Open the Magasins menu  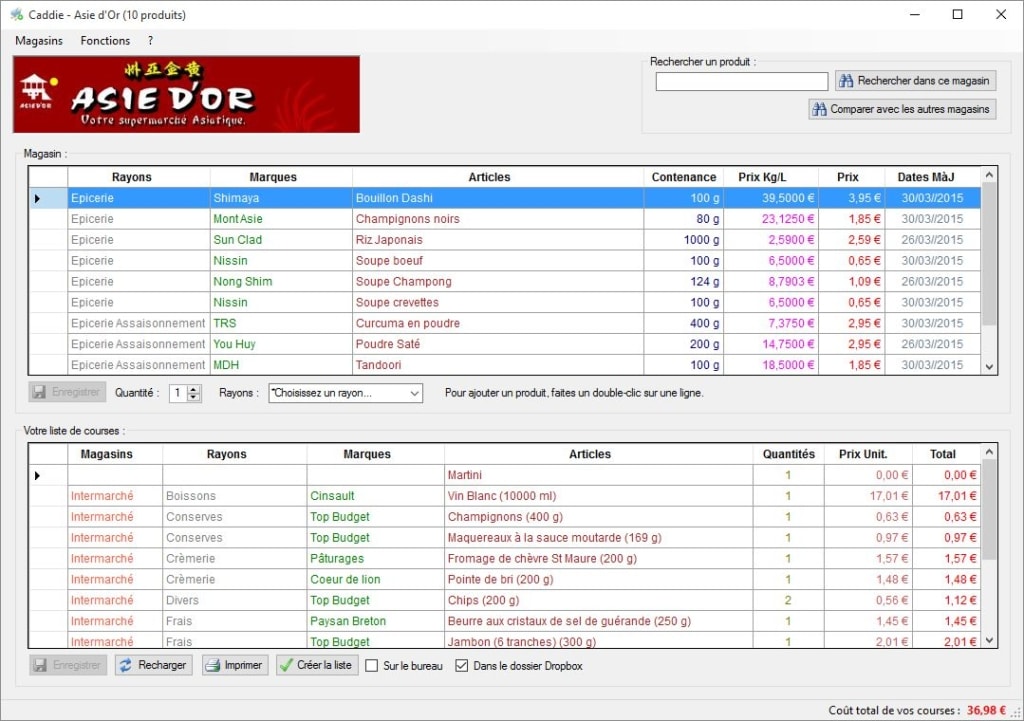(x=38, y=41)
